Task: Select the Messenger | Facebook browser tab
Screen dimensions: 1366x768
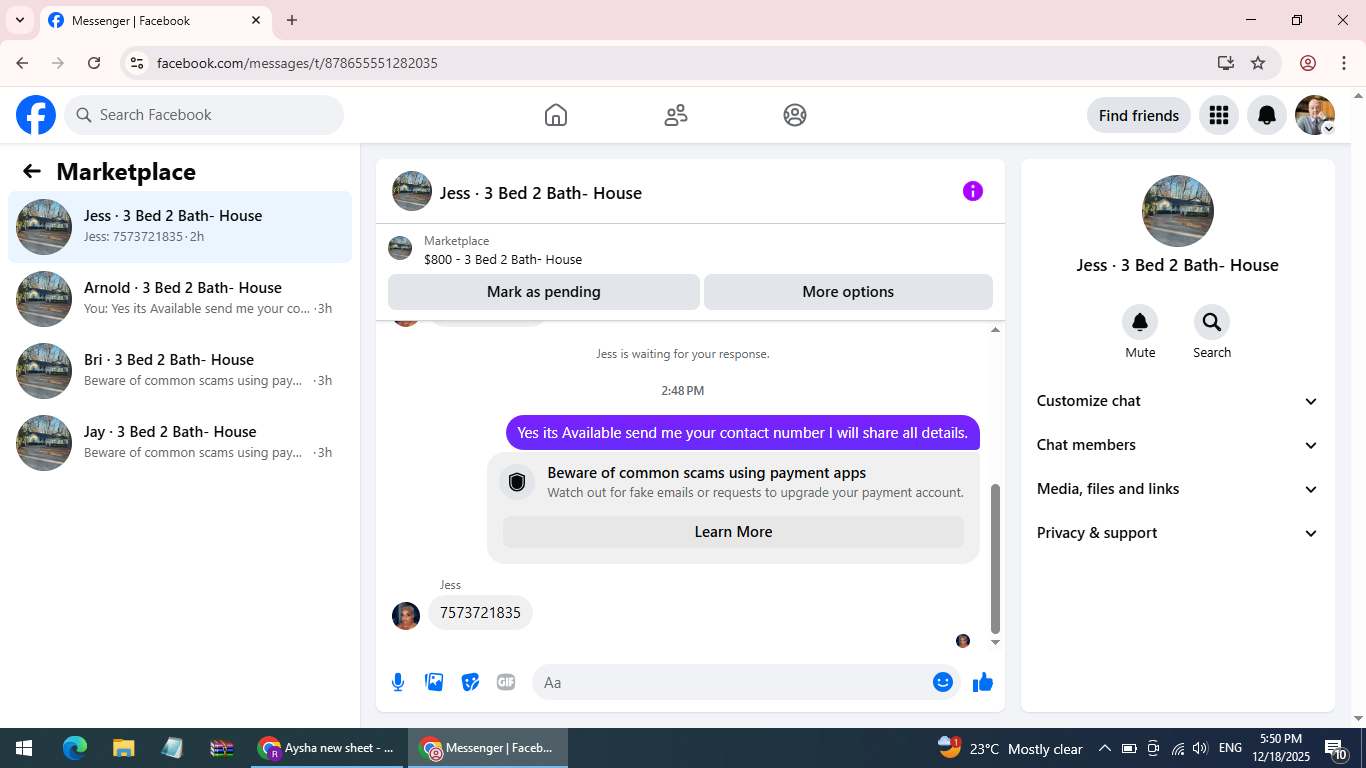Action: 156,20
